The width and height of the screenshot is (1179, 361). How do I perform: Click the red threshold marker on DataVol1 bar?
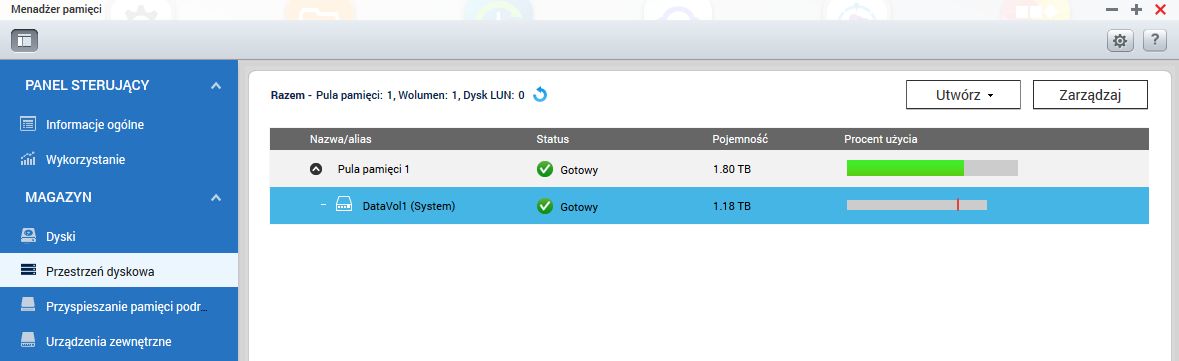click(957, 205)
